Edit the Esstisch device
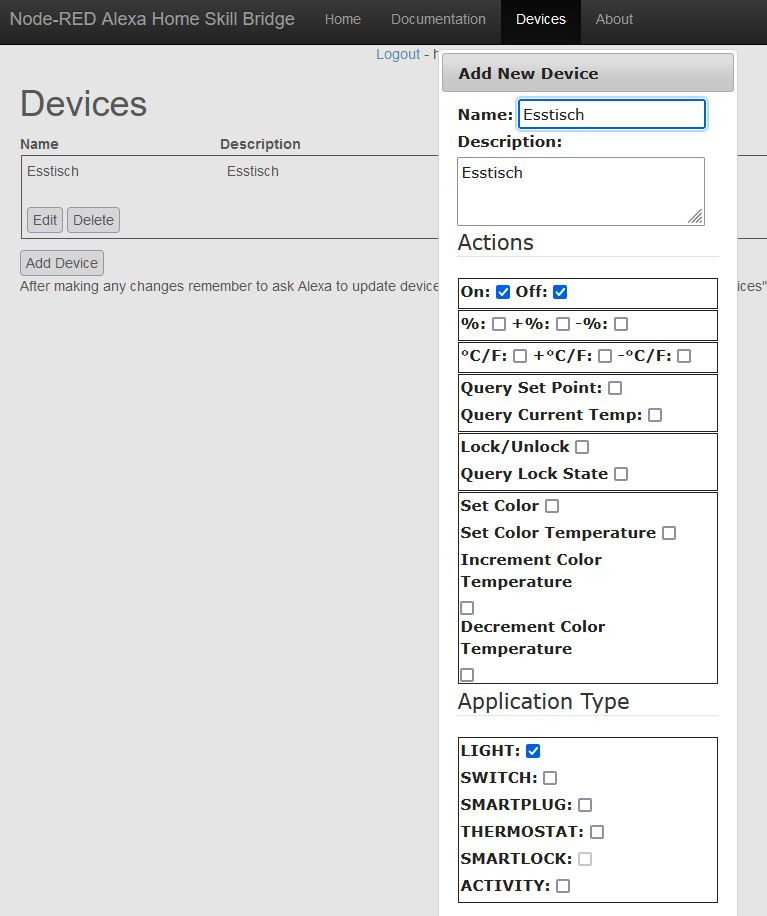Viewport: 767px width, 916px height. [x=45, y=220]
